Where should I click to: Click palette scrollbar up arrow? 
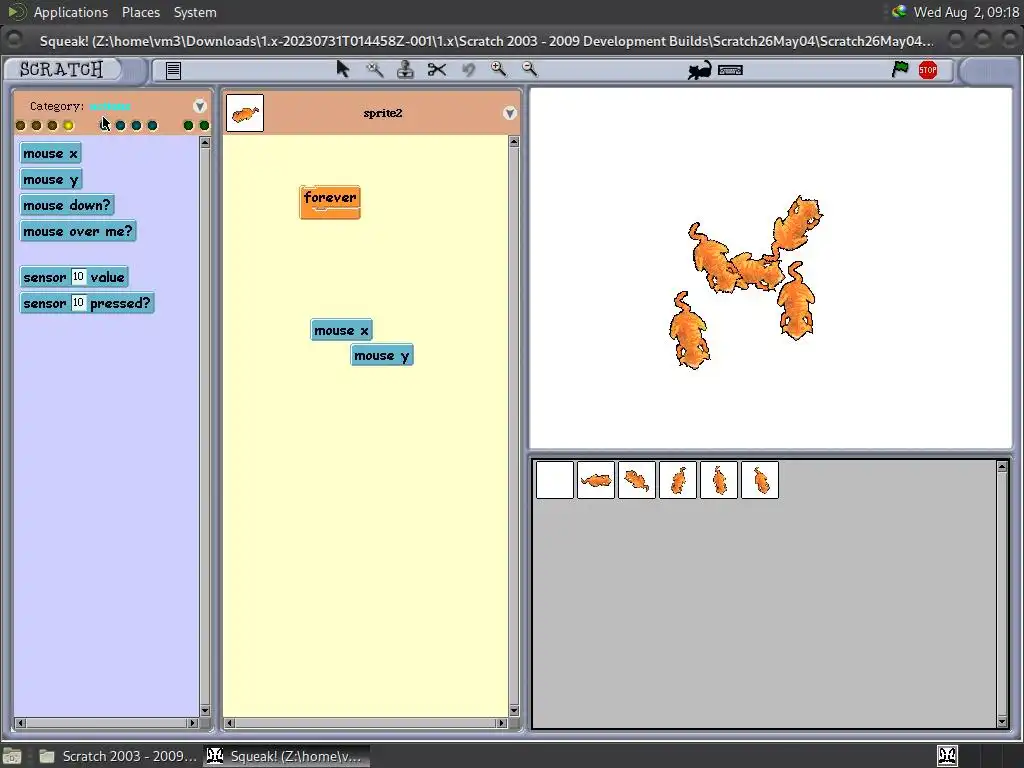205,142
